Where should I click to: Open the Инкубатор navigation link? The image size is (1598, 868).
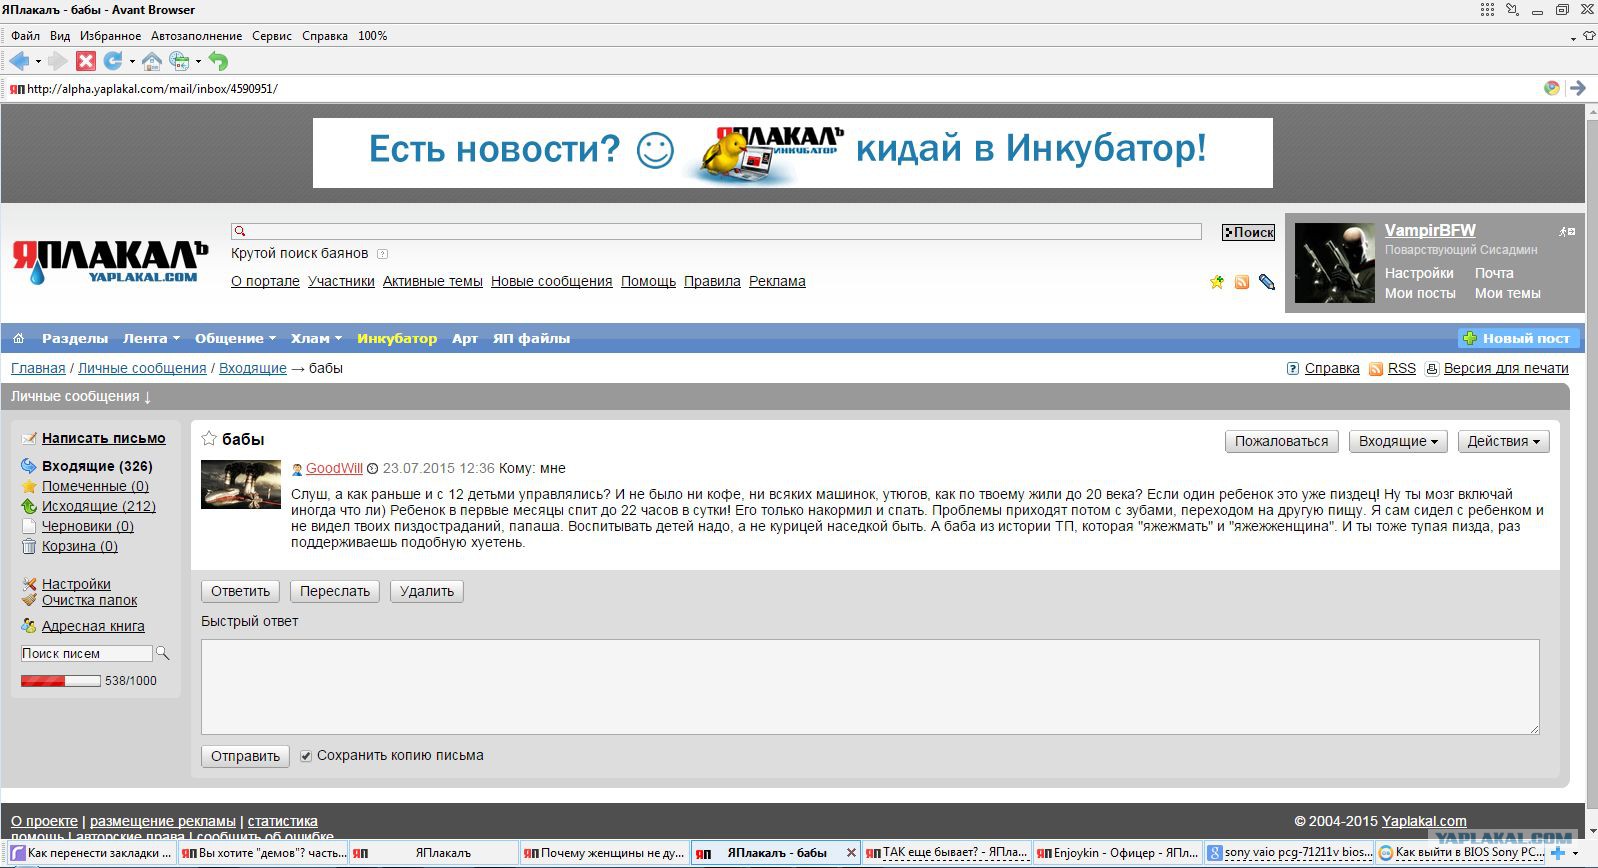click(397, 338)
